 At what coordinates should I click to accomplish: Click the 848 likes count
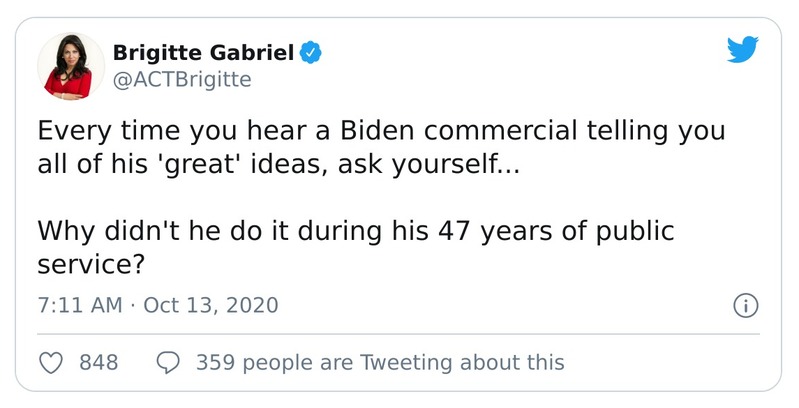(x=98, y=362)
